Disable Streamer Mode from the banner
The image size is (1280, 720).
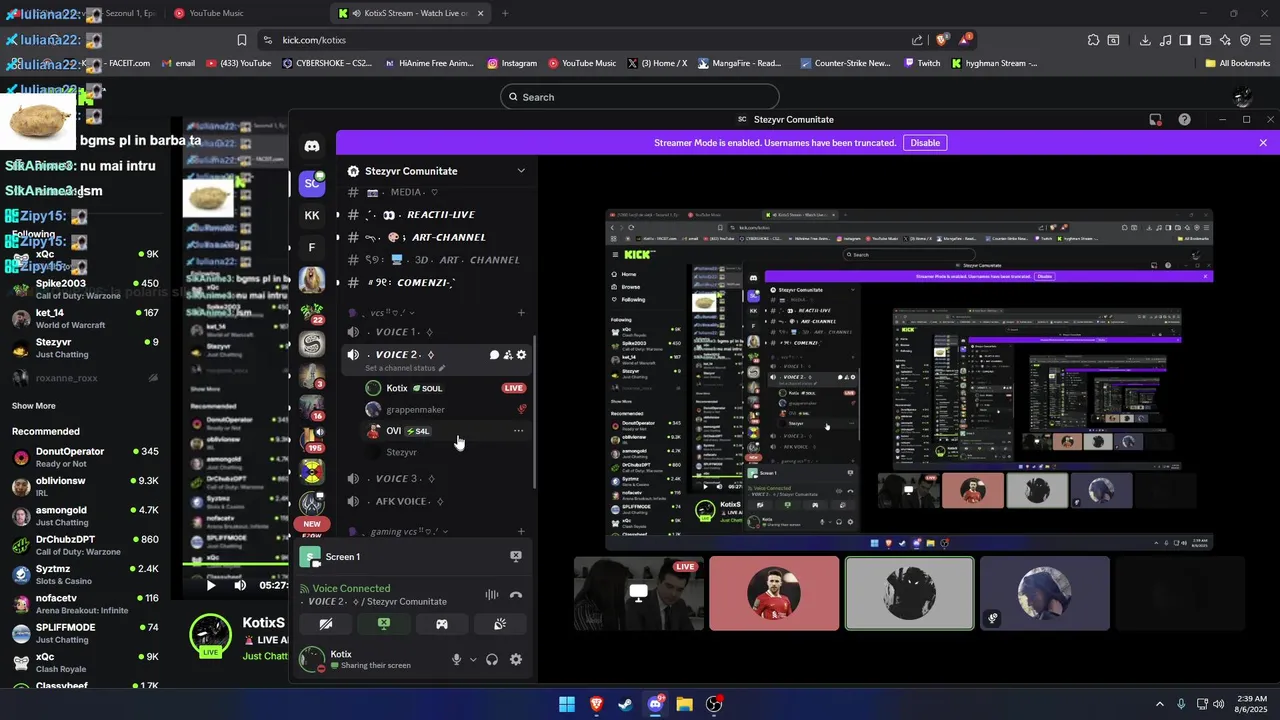pos(925,143)
